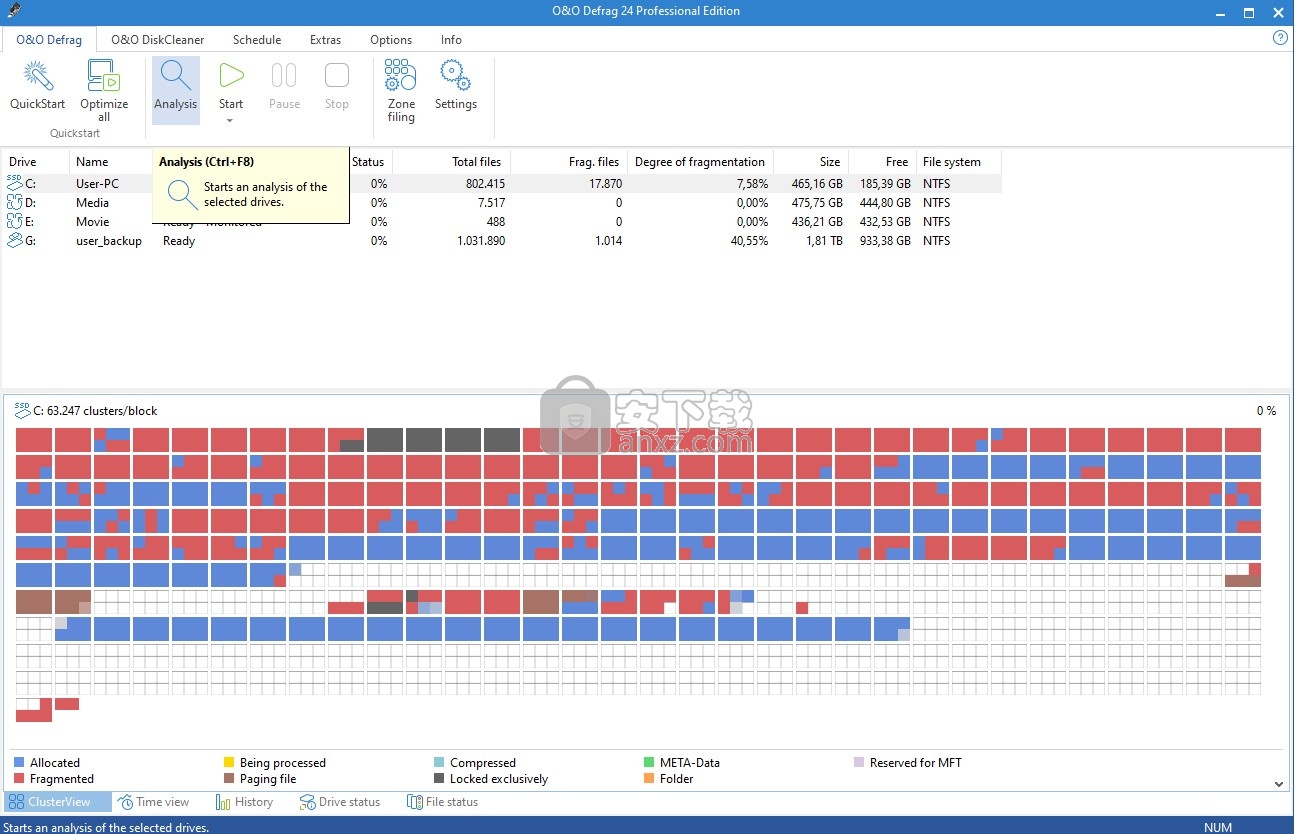Viewport: 1296px width, 834px height.
Task: Sort by the File system column header
Action: [958, 162]
